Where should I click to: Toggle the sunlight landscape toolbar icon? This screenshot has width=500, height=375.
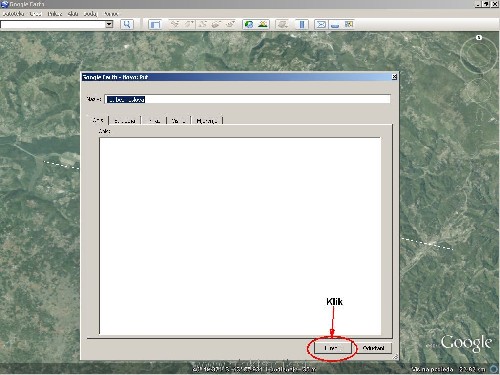(263, 24)
